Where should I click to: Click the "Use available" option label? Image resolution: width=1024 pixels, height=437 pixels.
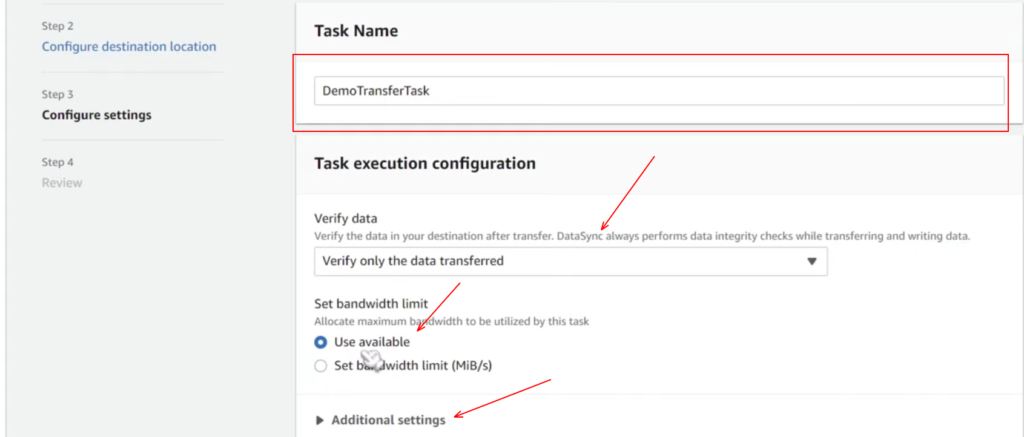371,342
